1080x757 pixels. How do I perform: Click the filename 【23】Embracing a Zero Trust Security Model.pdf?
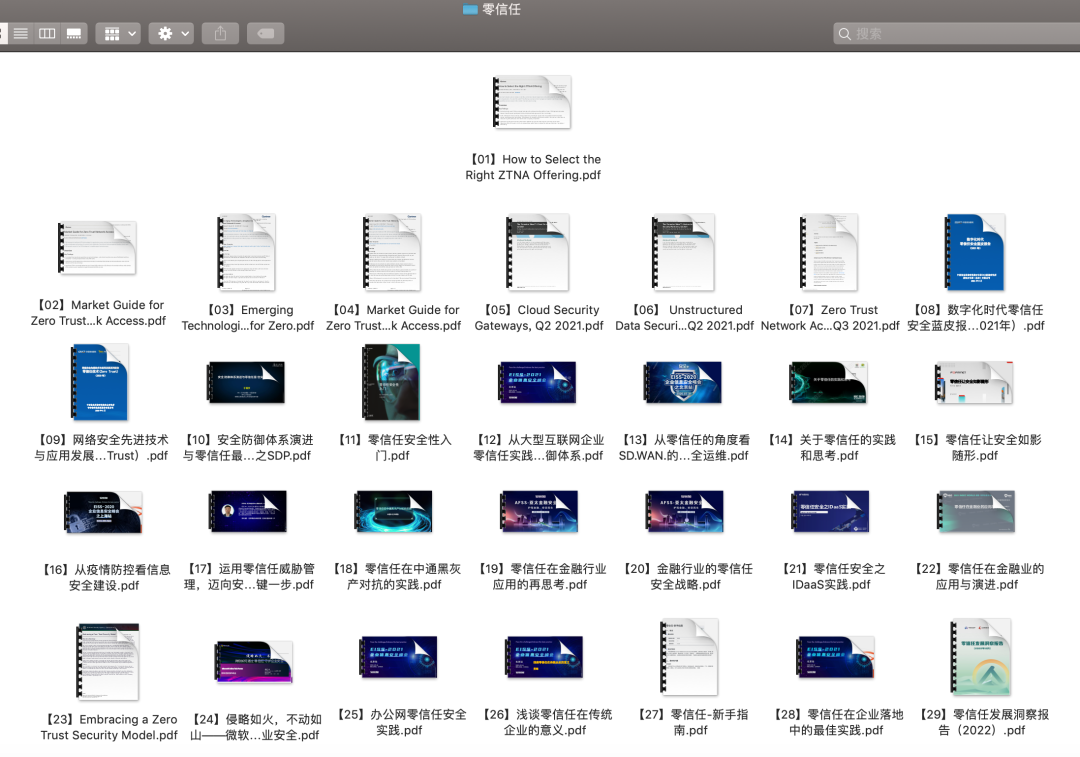coord(109,727)
